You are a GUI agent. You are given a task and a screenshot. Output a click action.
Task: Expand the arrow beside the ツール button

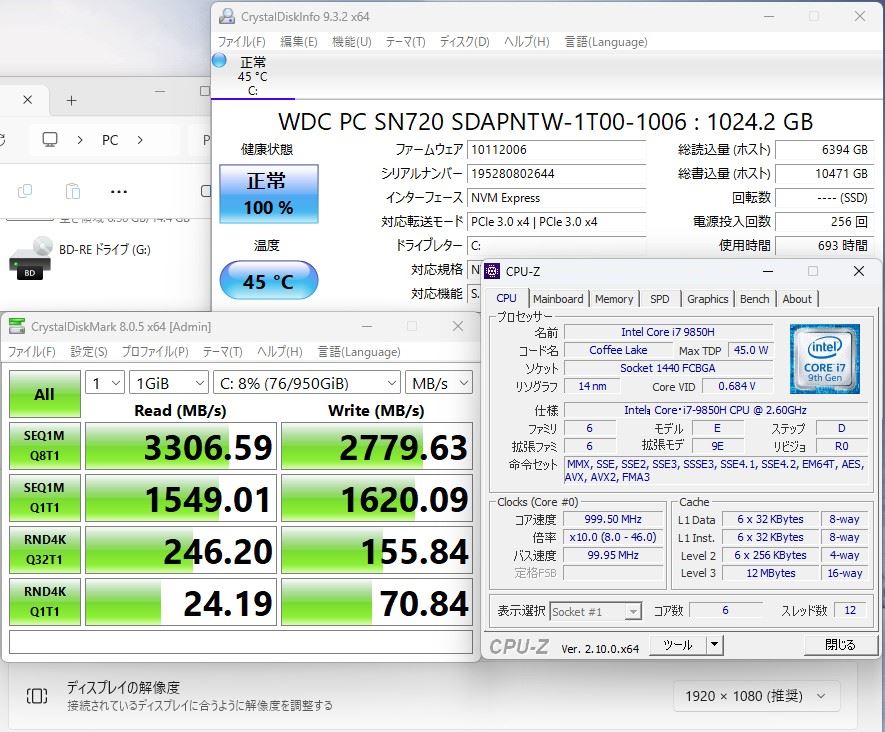click(x=715, y=644)
